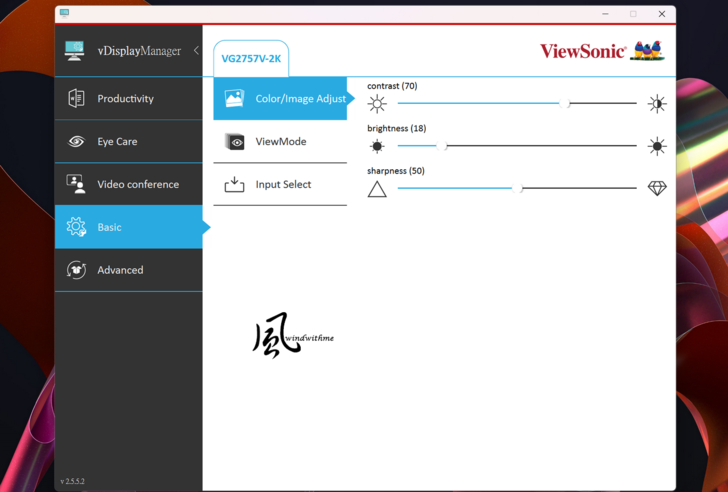The width and height of the screenshot is (728, 492).
Task: Click the sharpness slider handle
Action: pos(518,188)
